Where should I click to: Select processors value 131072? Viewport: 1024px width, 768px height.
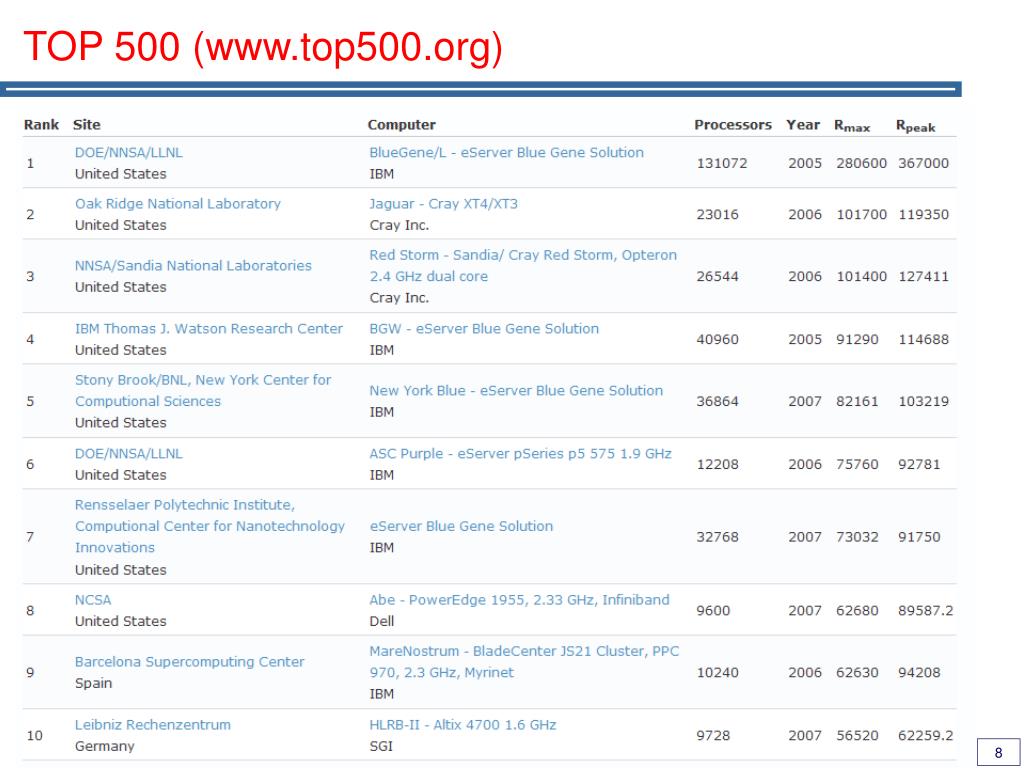tap(722, 163)
